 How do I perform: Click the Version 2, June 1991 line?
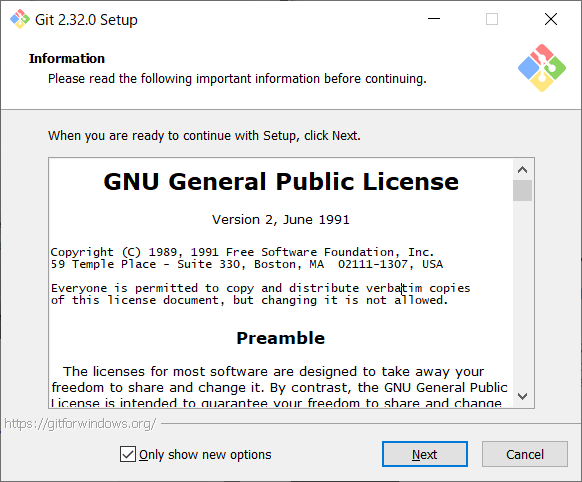pos(281,220)
